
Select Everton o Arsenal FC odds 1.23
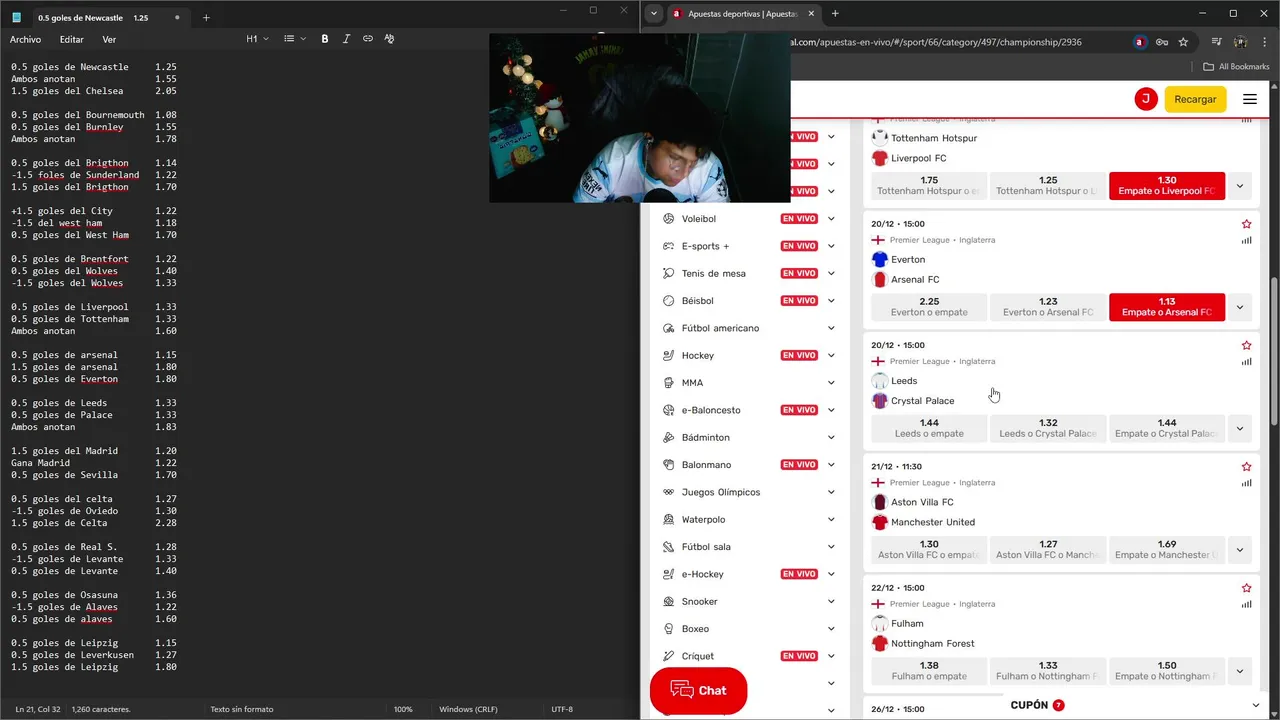1048,306
